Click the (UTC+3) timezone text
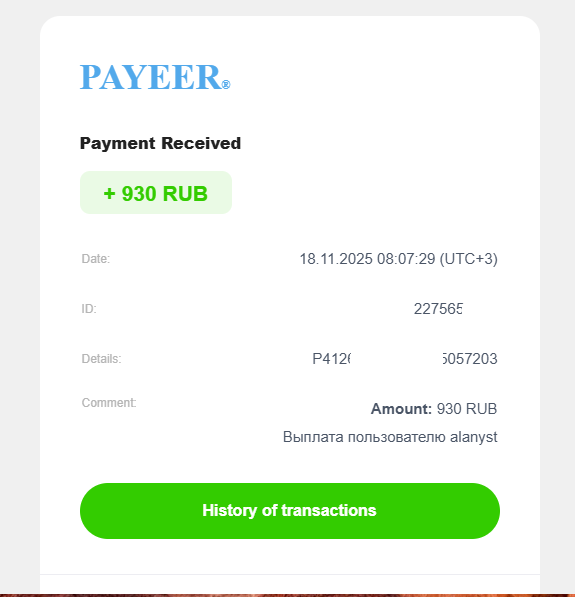575x597 pixels. tap(468, 259)
